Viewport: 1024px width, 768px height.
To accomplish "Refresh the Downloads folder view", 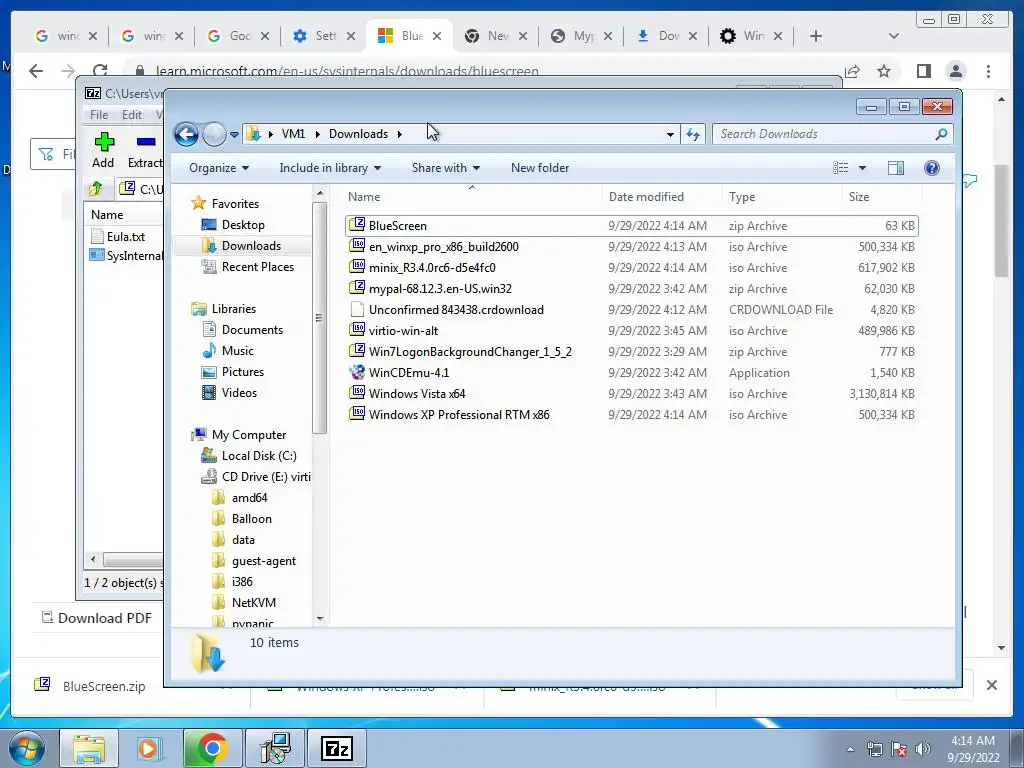I will pyautogui.click(x=693, y=135).
